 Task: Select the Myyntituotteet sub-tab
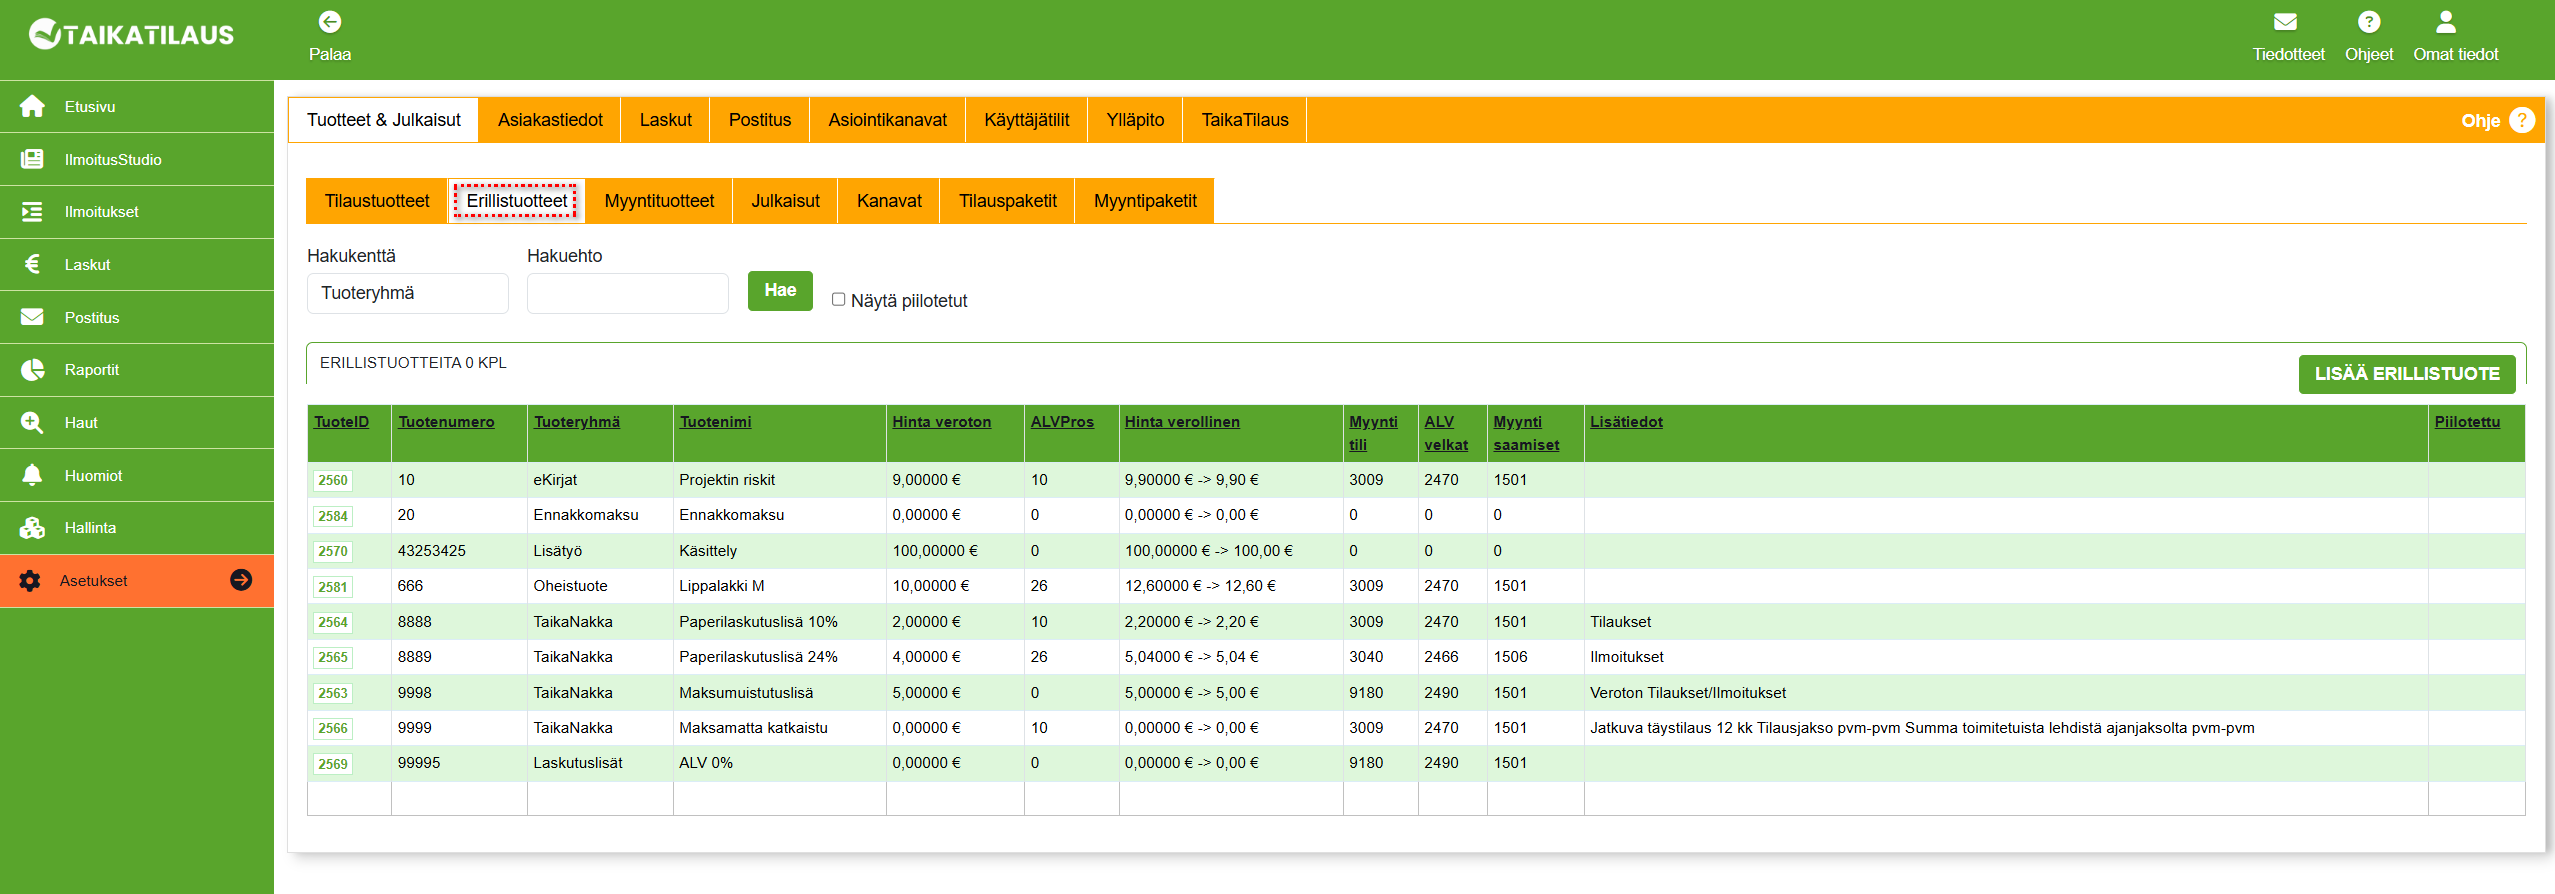[x=659, y=201]
